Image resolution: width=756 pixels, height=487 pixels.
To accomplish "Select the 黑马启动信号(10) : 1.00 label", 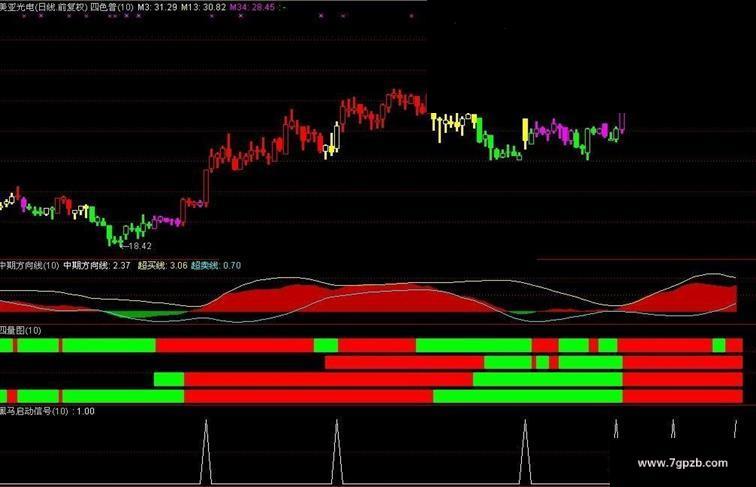I will coord(47,411).
